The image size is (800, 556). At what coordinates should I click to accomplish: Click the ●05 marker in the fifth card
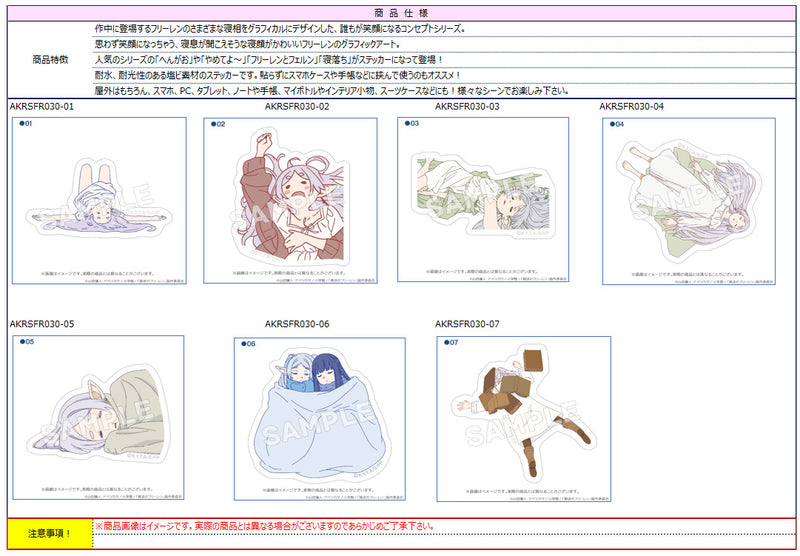27,342
